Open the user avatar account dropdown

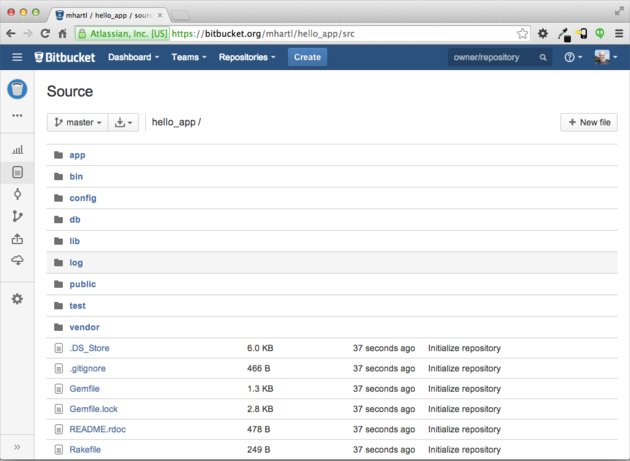(606, 57)
